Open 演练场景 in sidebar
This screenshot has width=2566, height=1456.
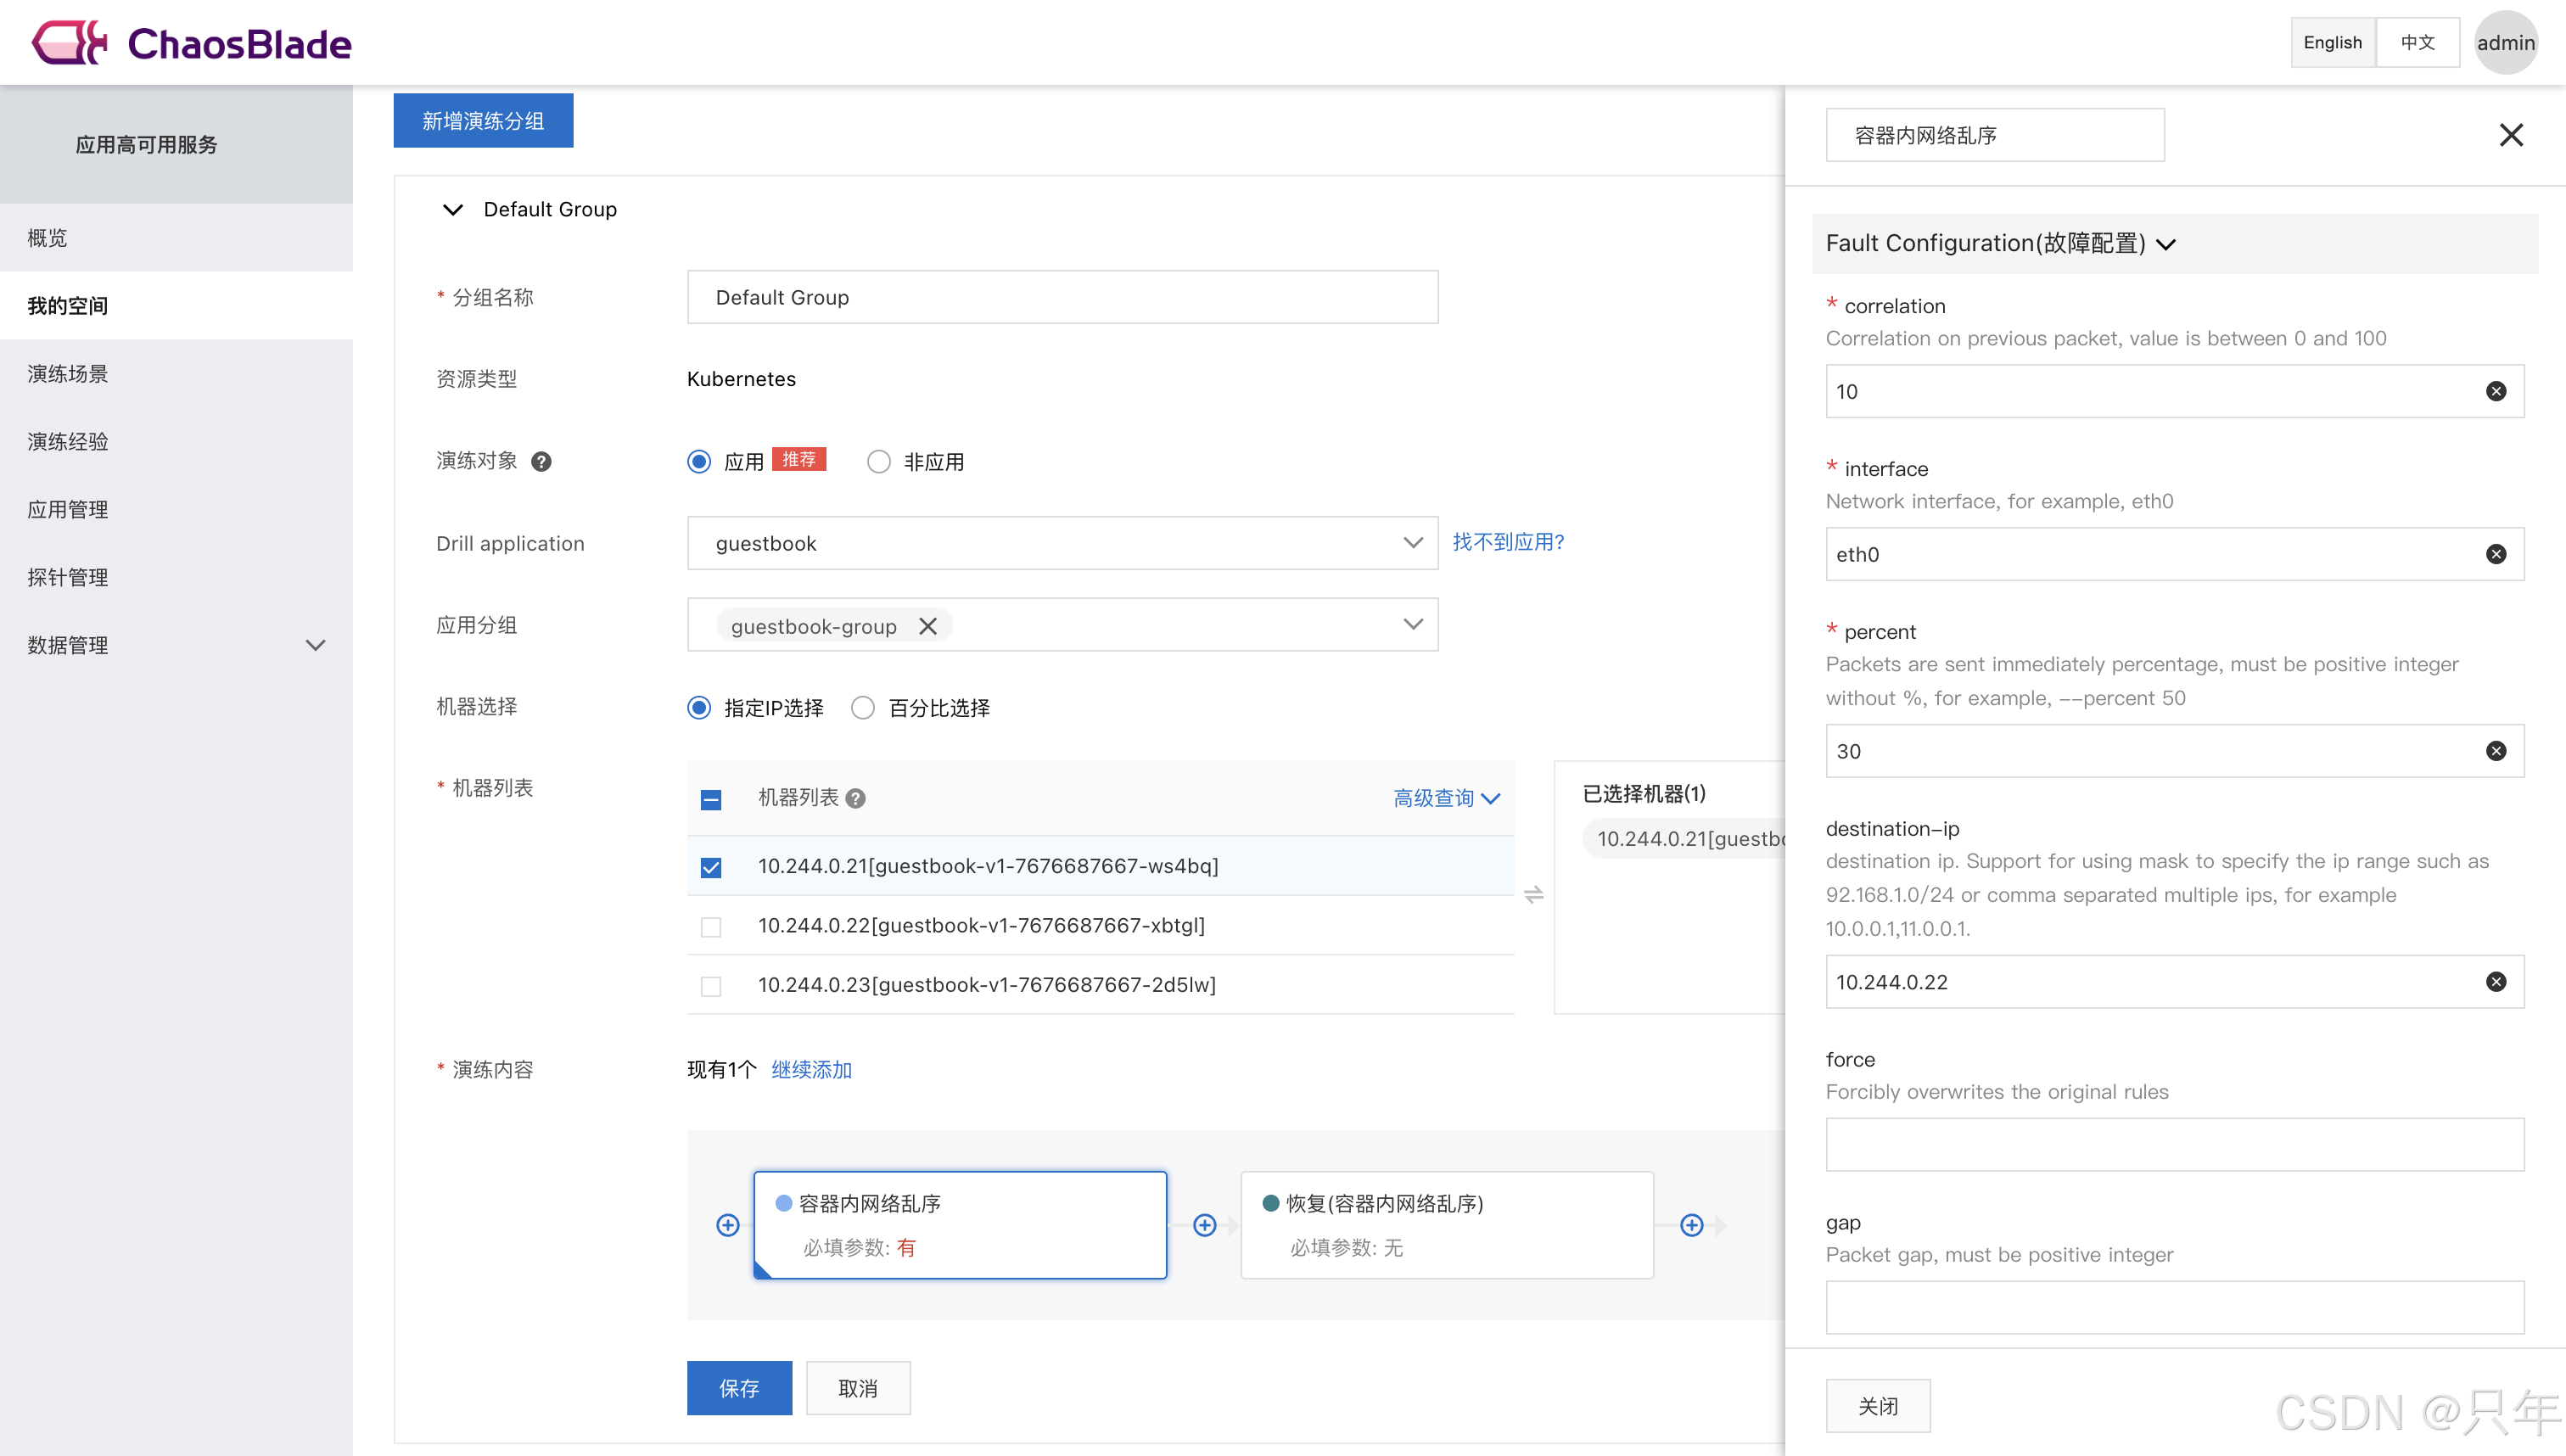(x=68, y=374)
